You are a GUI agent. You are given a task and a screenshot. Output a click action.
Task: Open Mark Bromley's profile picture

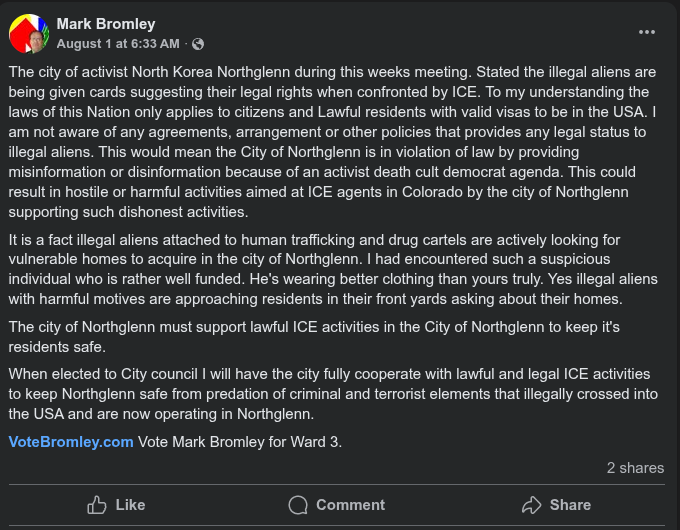coord(30,34)
